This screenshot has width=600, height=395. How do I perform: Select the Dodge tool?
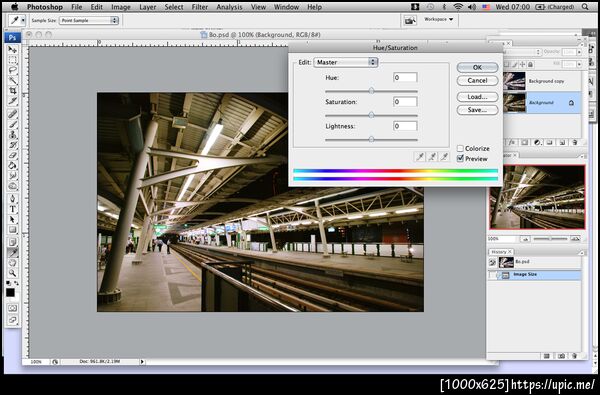(x=13, y=186)
